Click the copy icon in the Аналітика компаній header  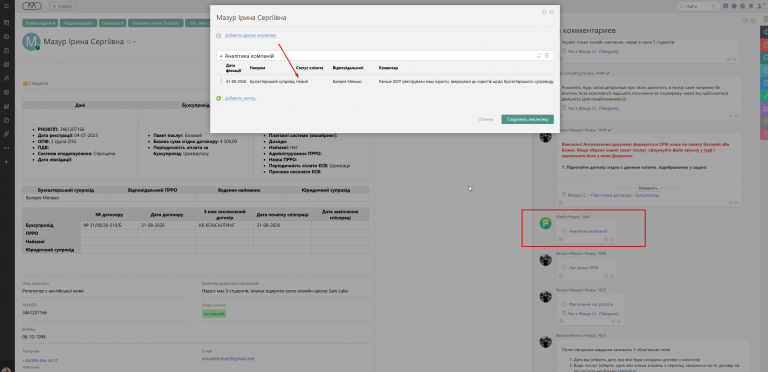click(539, 55)
